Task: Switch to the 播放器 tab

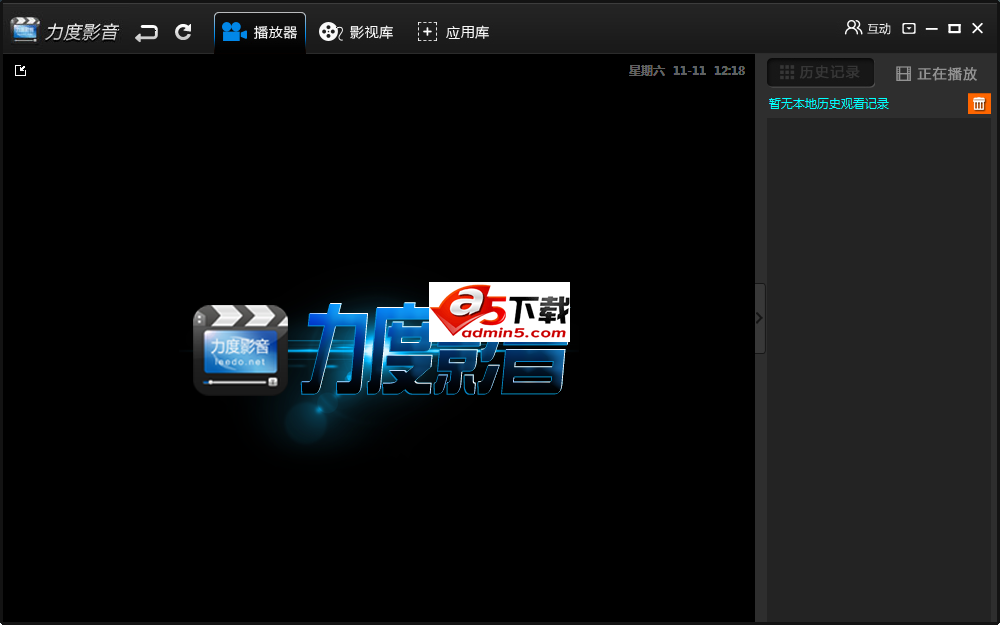Action: click(260, 32)
